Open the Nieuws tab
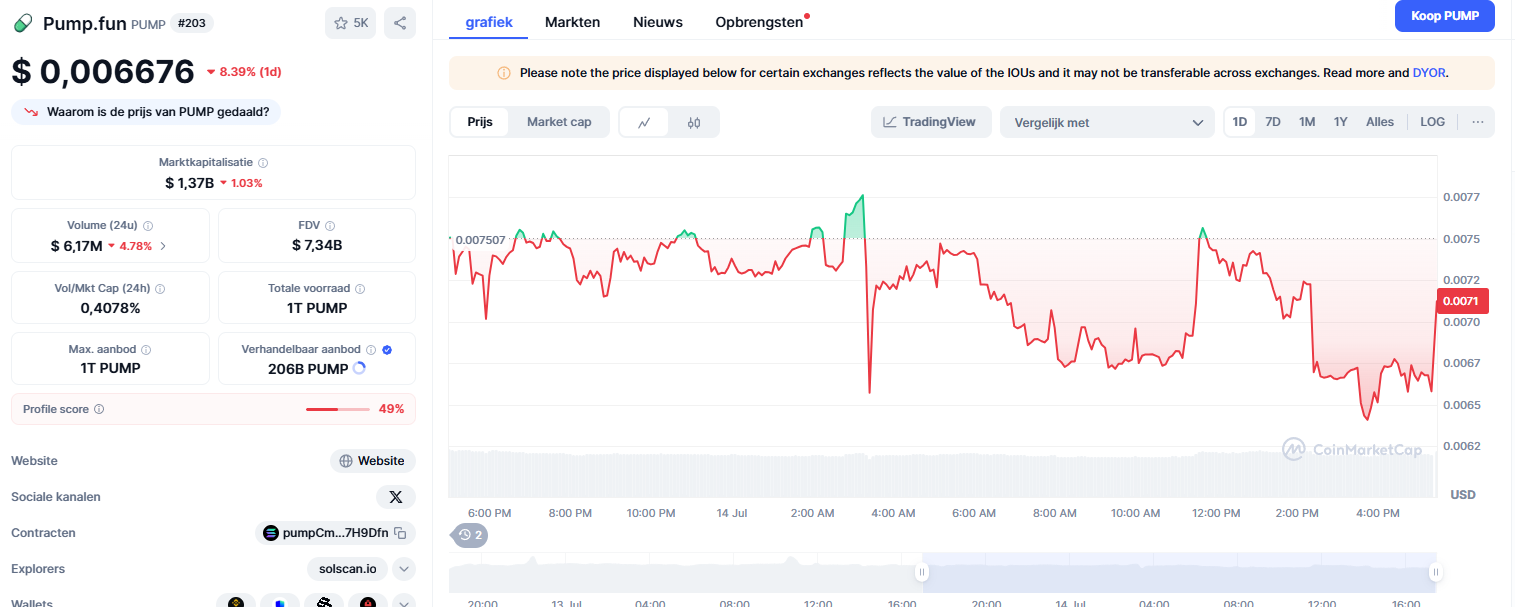Screen dimensions: 1515x607 658,21
